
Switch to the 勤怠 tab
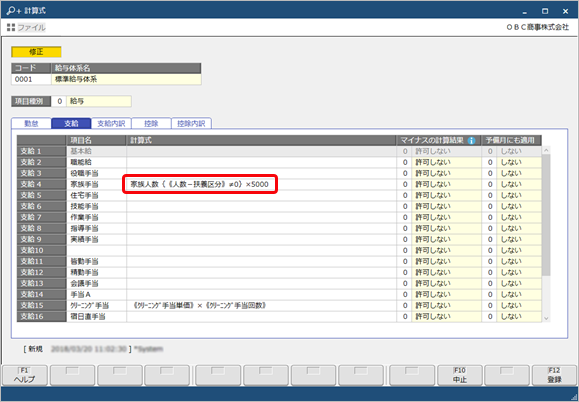coord(31,124)
